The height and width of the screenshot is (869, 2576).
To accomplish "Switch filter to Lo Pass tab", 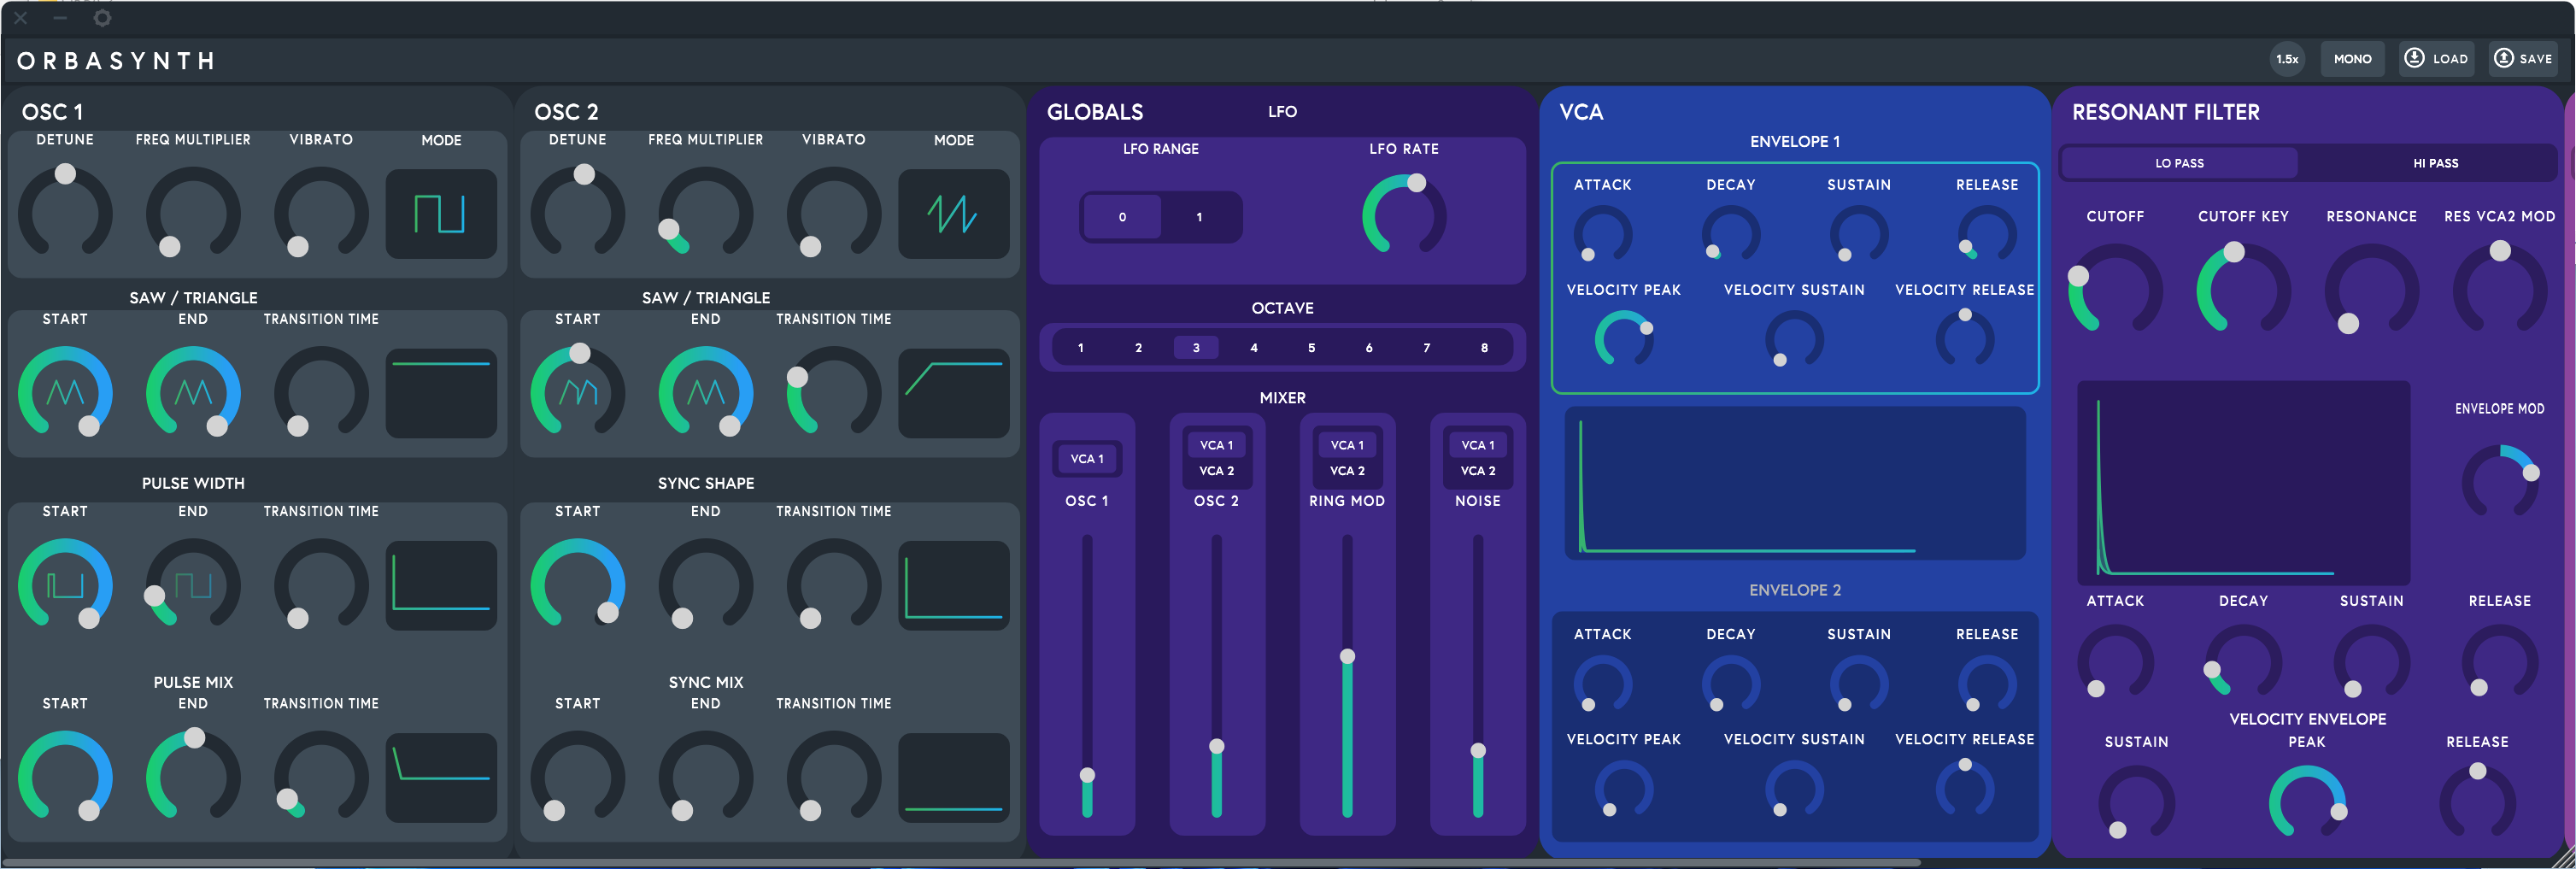I will coord(2179,163).
